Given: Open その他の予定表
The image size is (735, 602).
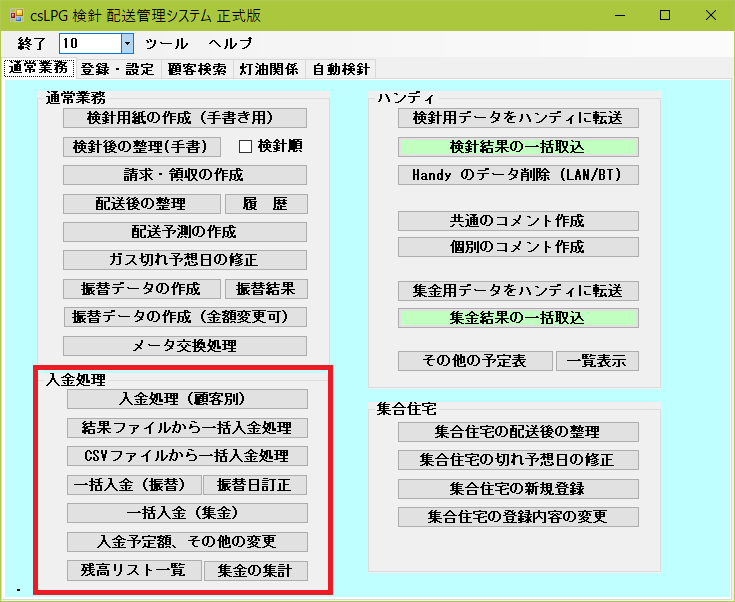Looking at the screenshot, I should click(x=475, y=361).
